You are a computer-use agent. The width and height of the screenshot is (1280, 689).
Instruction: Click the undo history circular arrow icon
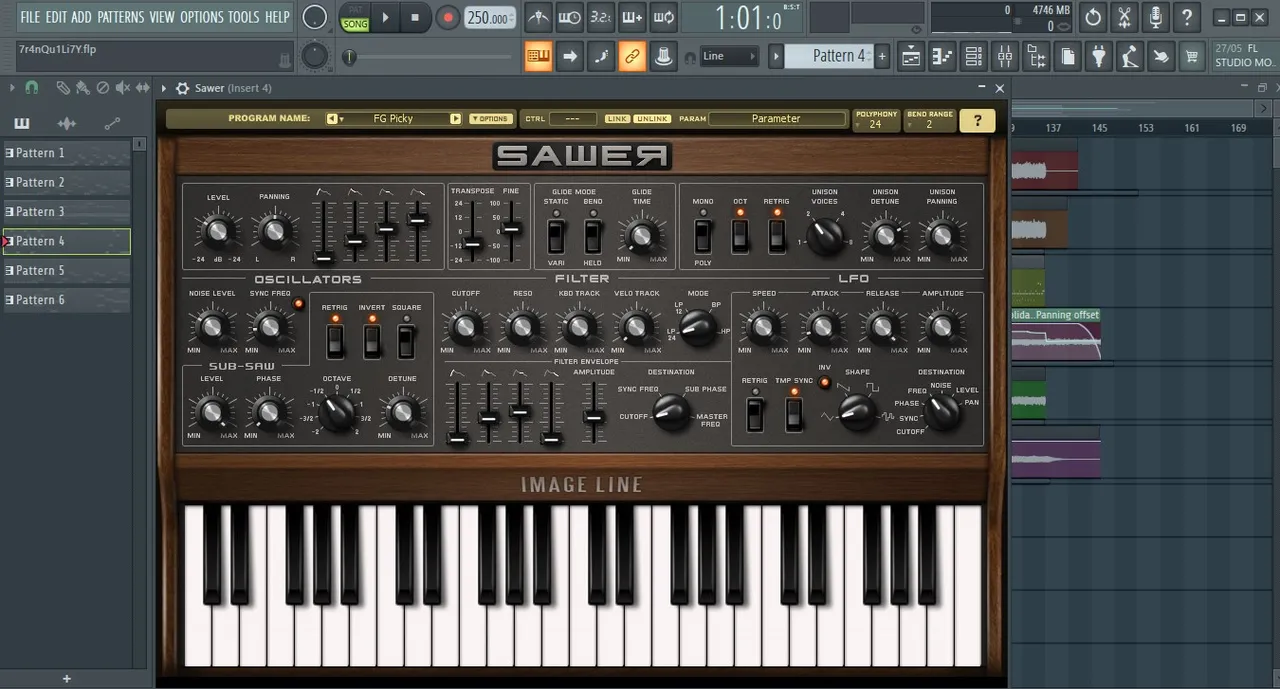[1093, 17]
